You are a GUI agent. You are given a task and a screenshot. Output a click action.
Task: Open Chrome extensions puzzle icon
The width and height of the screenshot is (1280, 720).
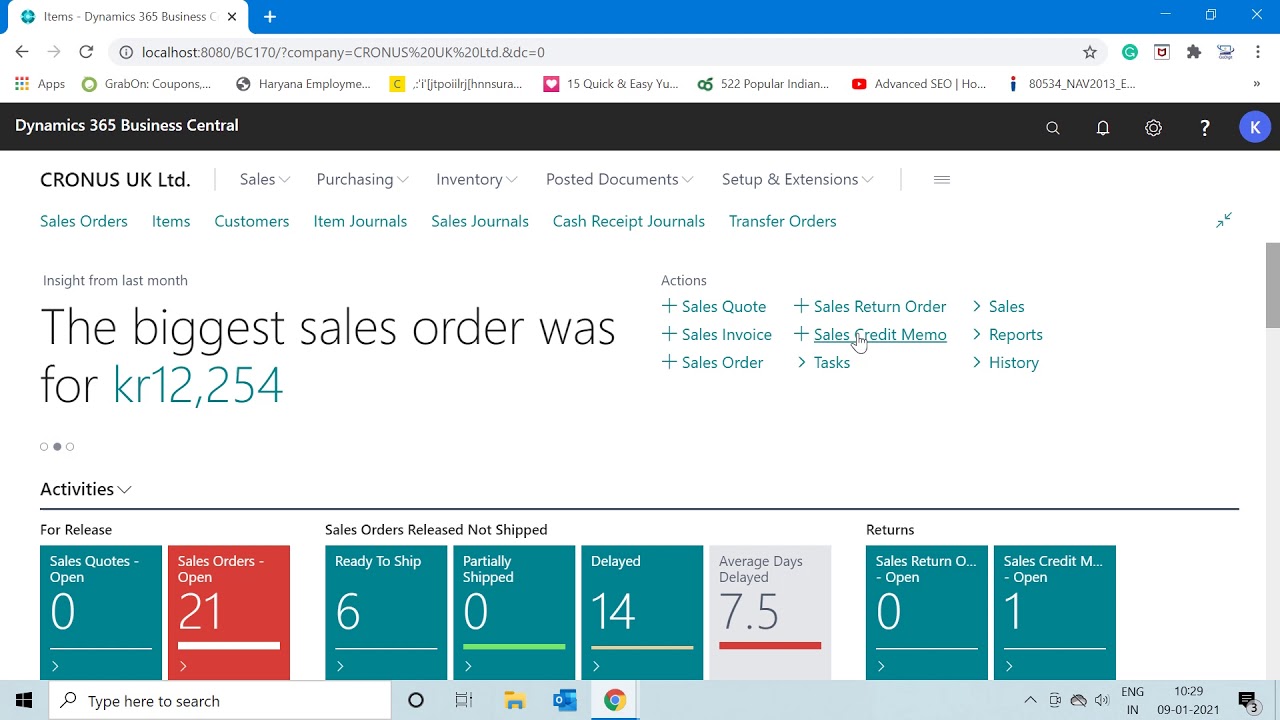pyautogui.click(x=1193, y=52)
